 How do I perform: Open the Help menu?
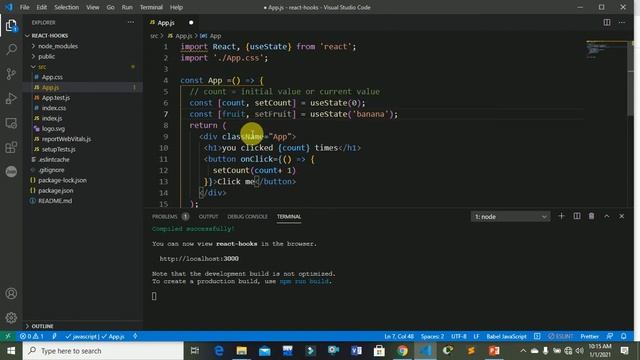pyautogui.click(x=176, y=7)
